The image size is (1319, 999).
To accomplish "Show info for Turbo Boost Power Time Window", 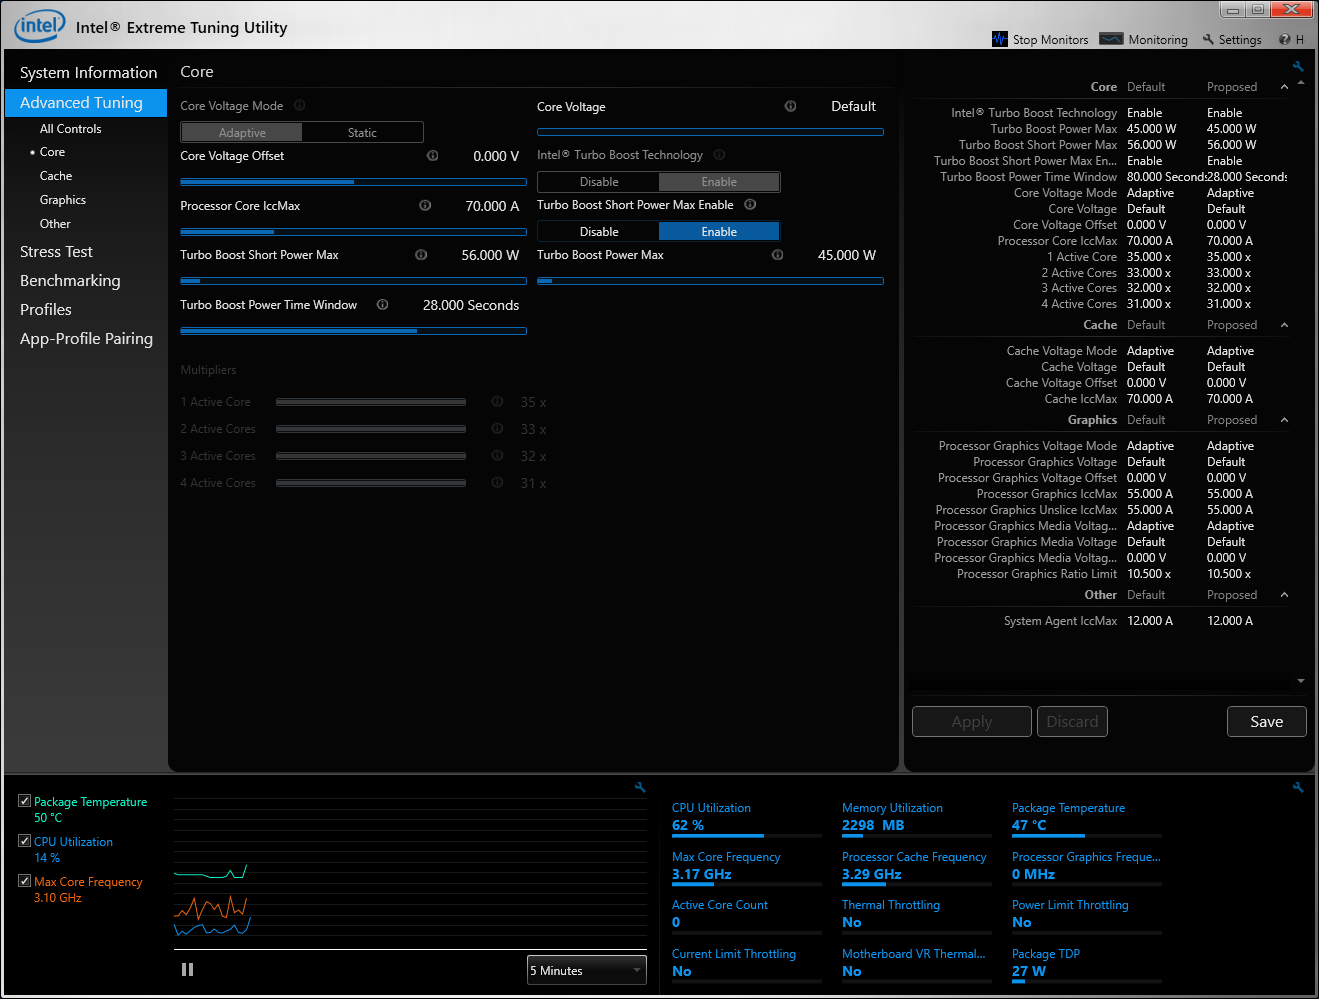I will [382, 304].
